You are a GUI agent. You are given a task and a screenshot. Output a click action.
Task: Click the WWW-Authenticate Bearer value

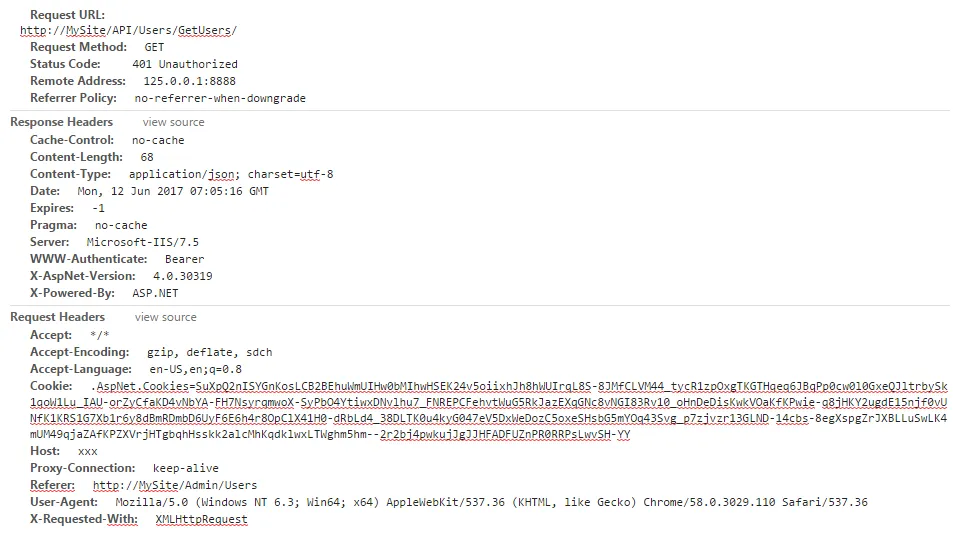coord(184,259)
